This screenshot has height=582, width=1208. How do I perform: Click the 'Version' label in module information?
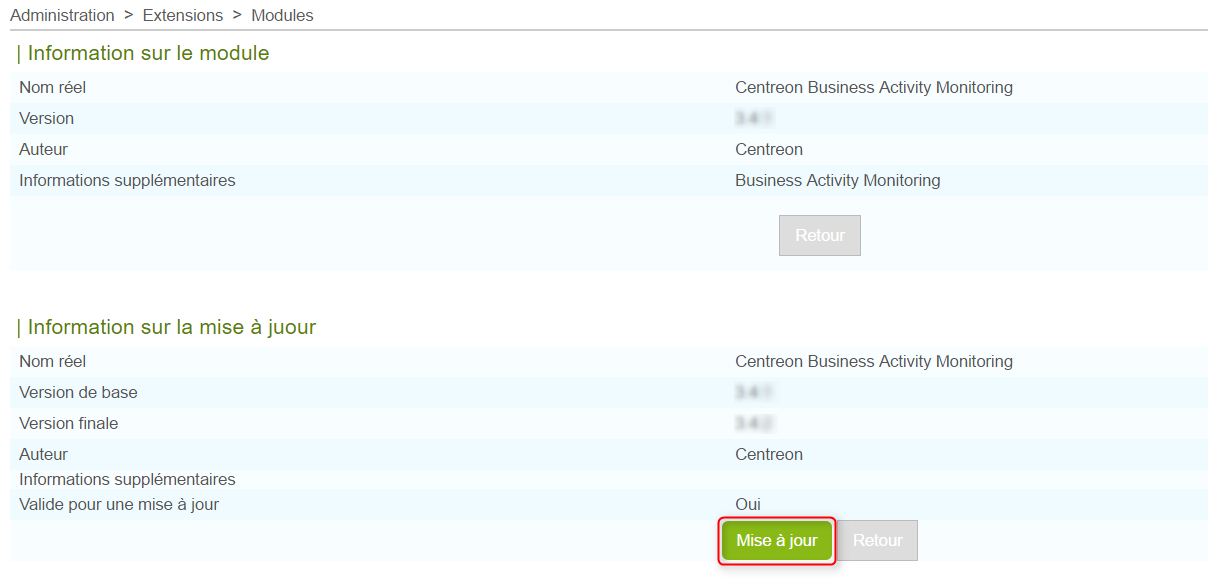pos(46,118)
